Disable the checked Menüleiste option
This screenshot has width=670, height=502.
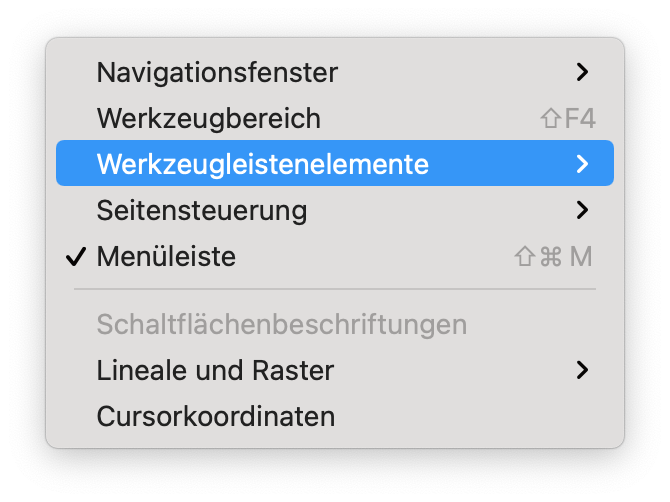click(x=166, y=257)
